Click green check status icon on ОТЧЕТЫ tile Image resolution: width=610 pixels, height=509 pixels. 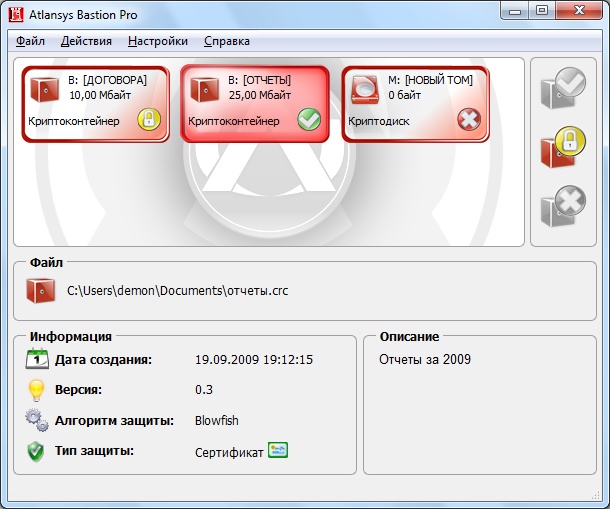[309, 120]
